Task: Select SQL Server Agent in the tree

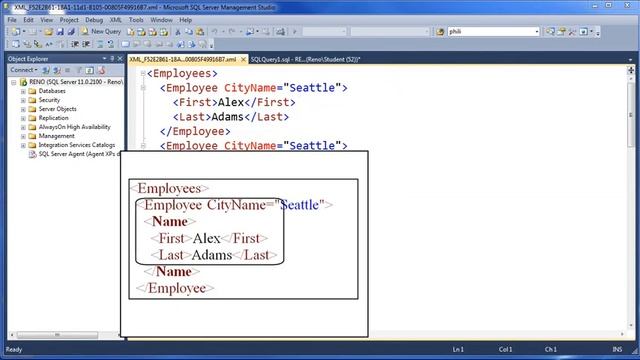Action: pos(74,154)
